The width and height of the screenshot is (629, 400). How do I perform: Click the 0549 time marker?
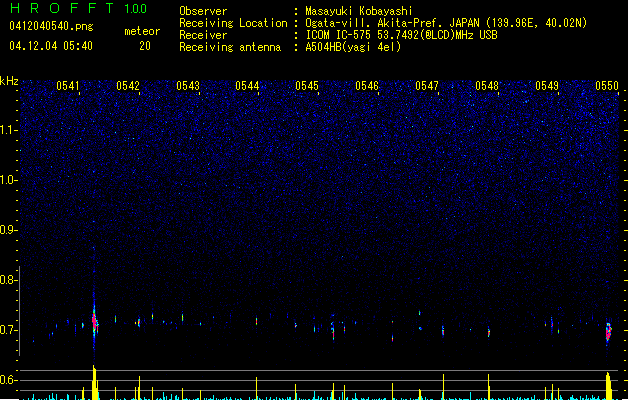point(547,86)
